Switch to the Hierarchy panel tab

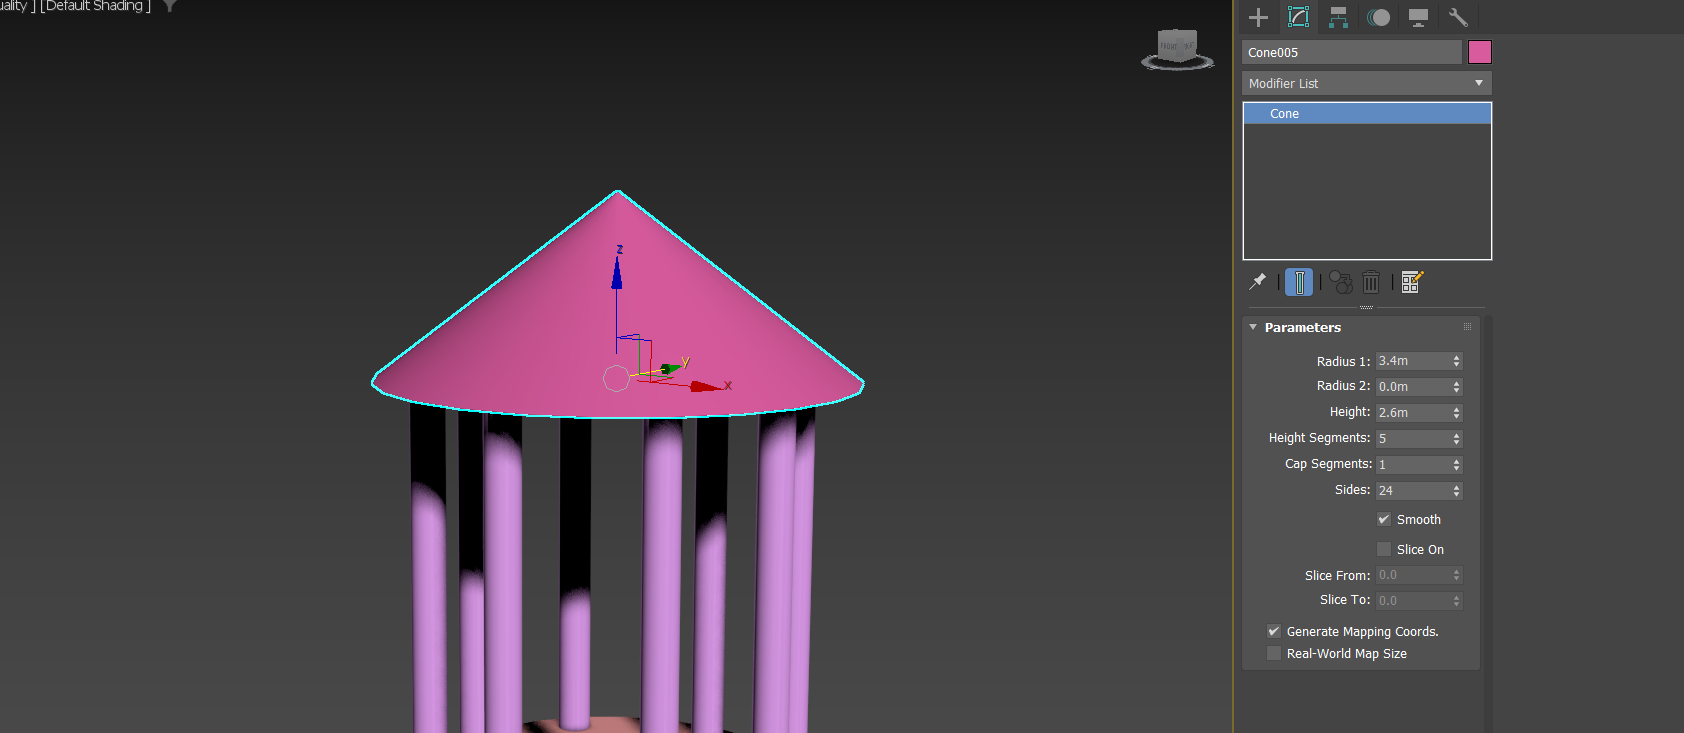1338,17
